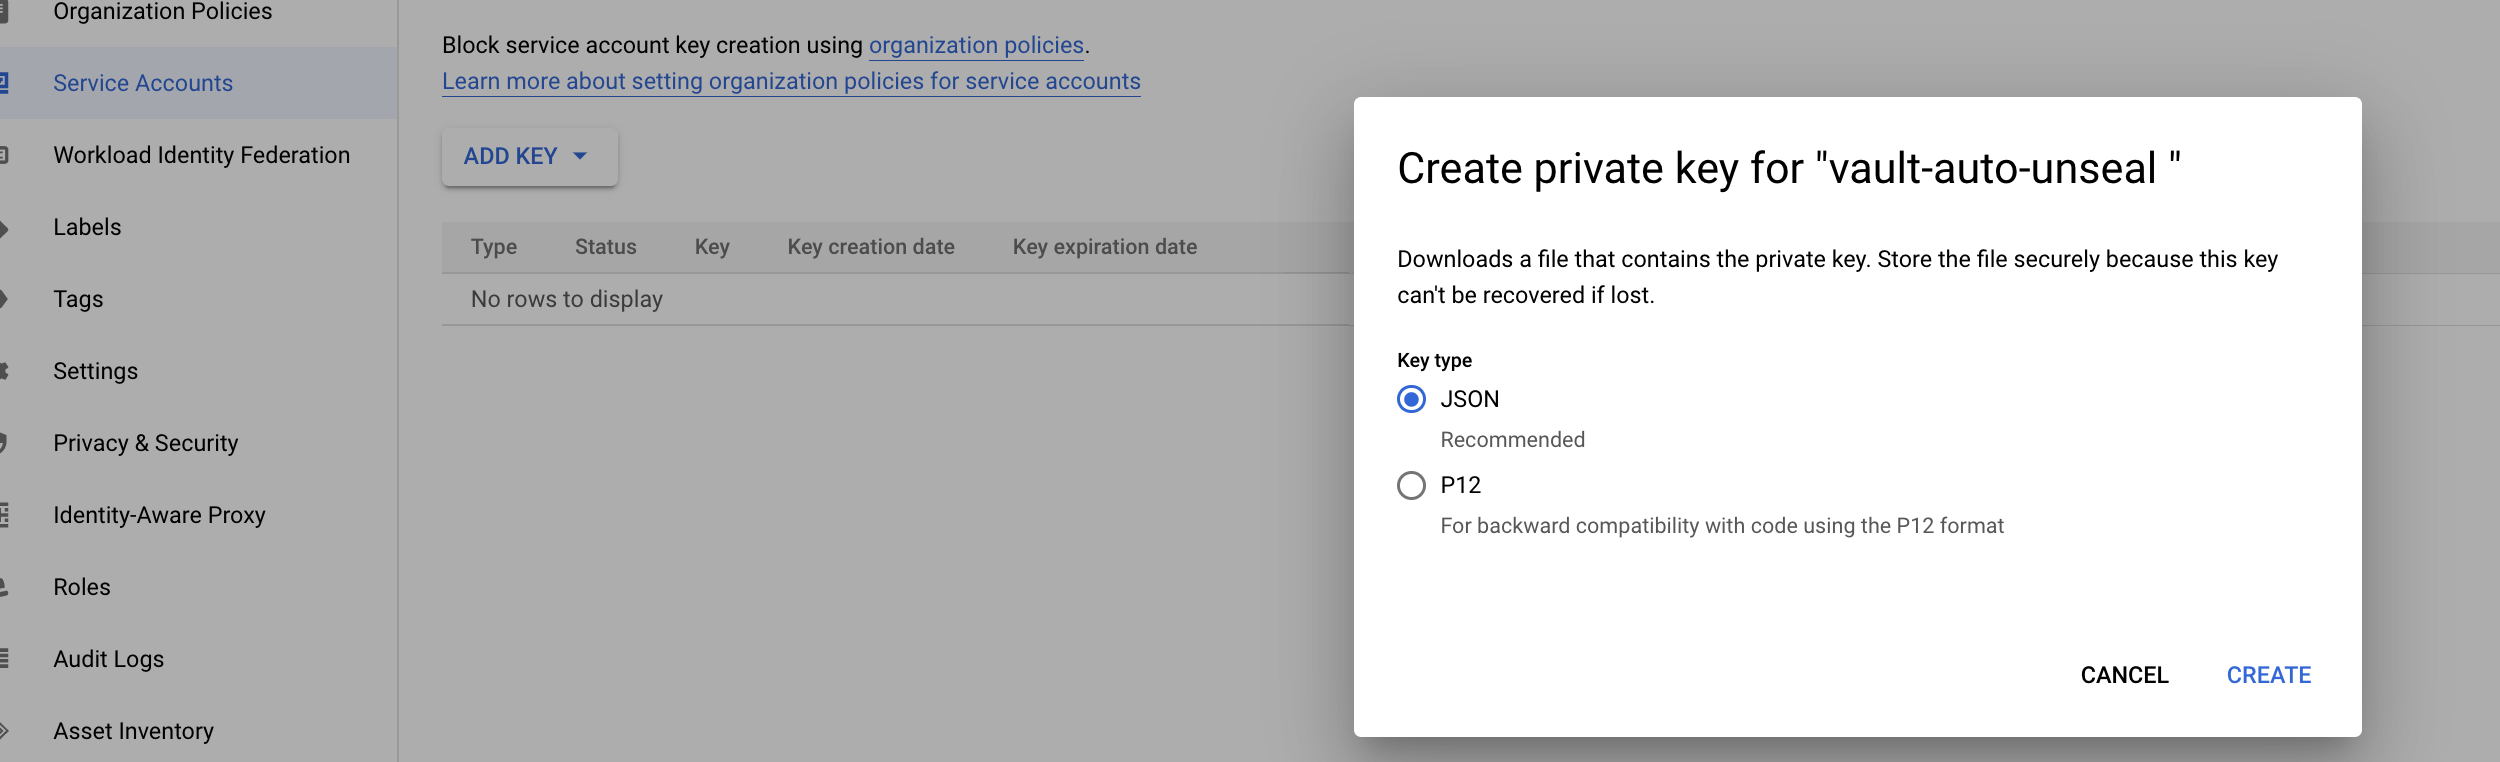Open Labels in the sidebar

(x=87, y=227)
